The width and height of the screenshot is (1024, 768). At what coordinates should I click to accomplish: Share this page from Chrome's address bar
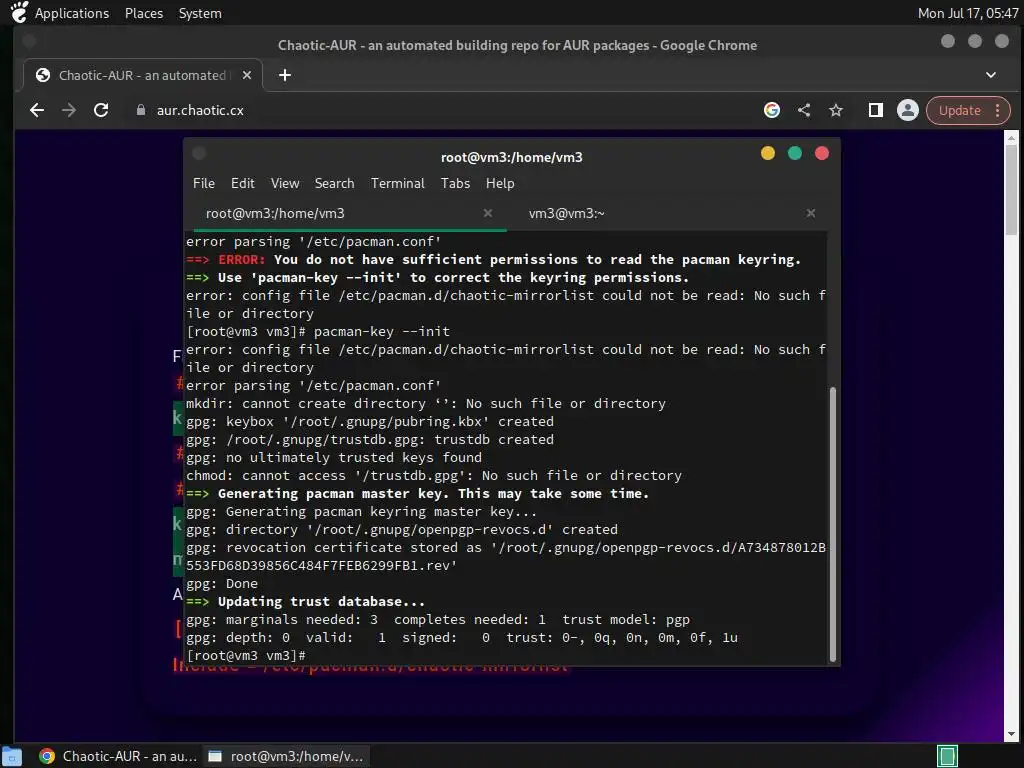coord(804,110)
